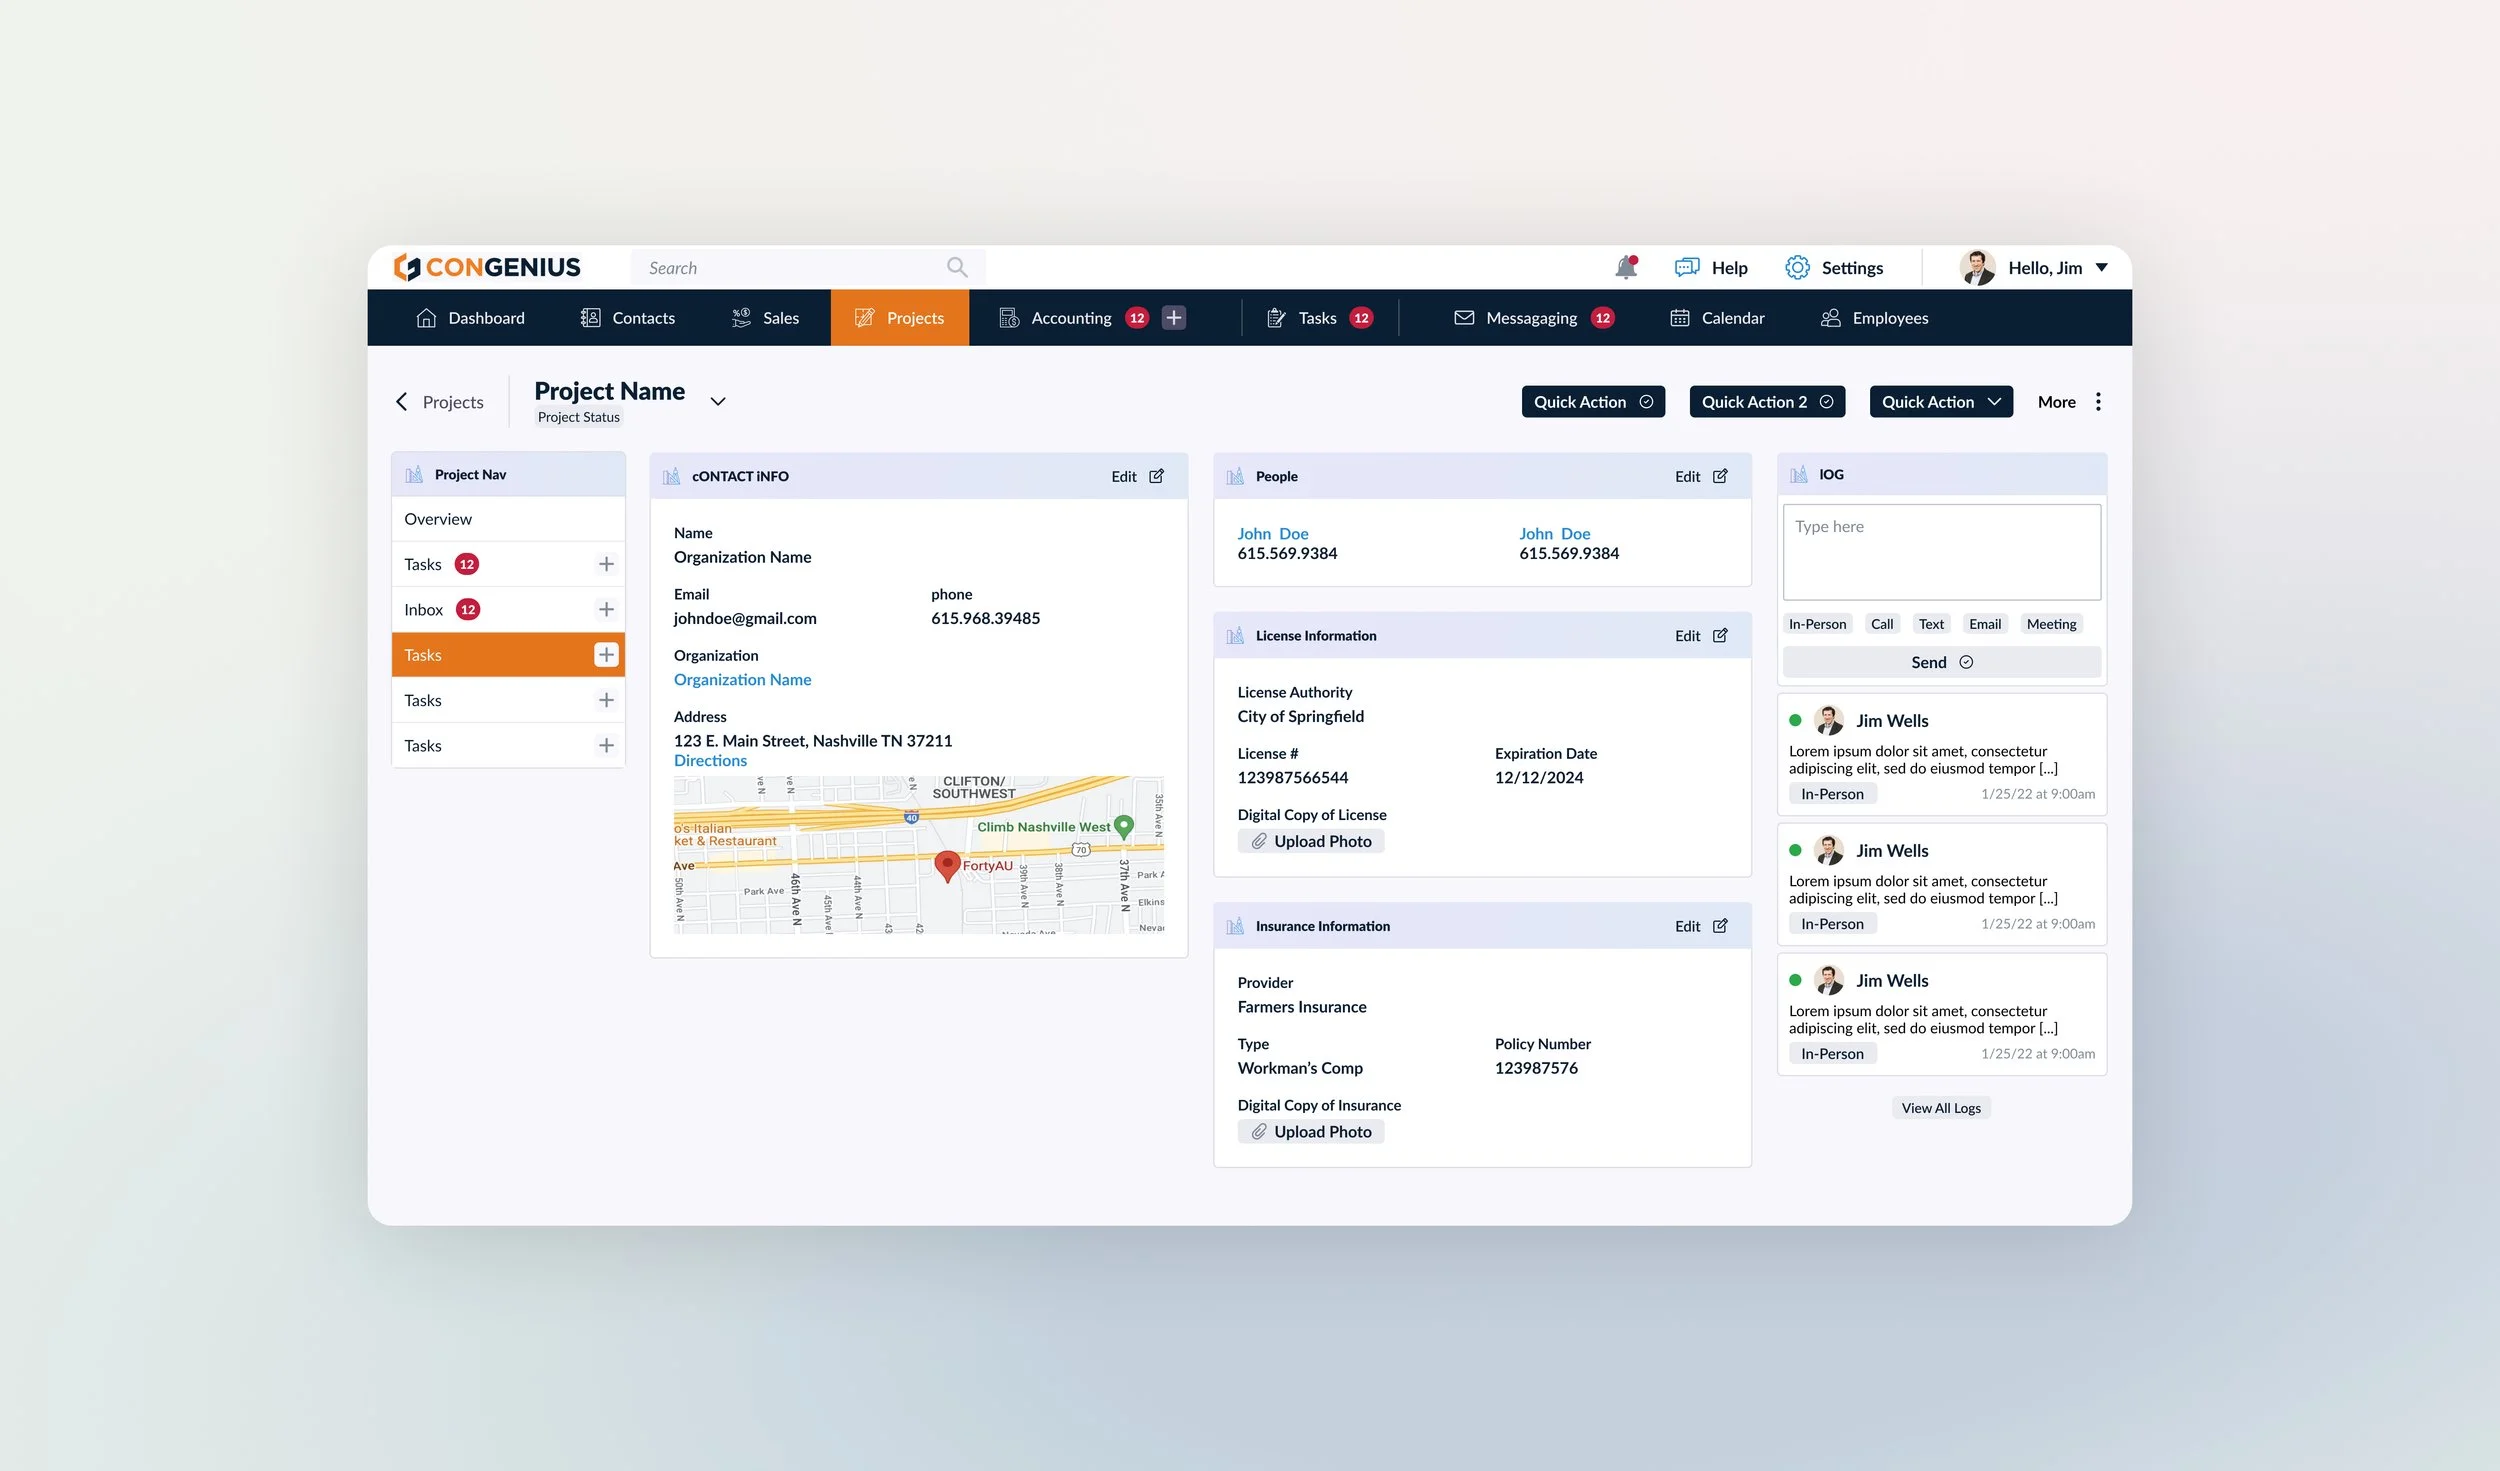Click the search magnifier icon
2500x1471 pixels.
pos(957,267)
